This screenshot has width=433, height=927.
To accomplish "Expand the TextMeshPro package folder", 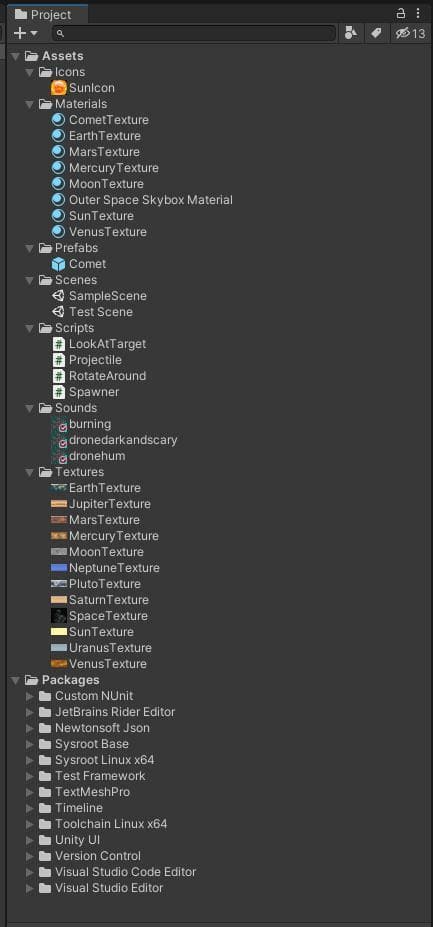I will 30,792.
